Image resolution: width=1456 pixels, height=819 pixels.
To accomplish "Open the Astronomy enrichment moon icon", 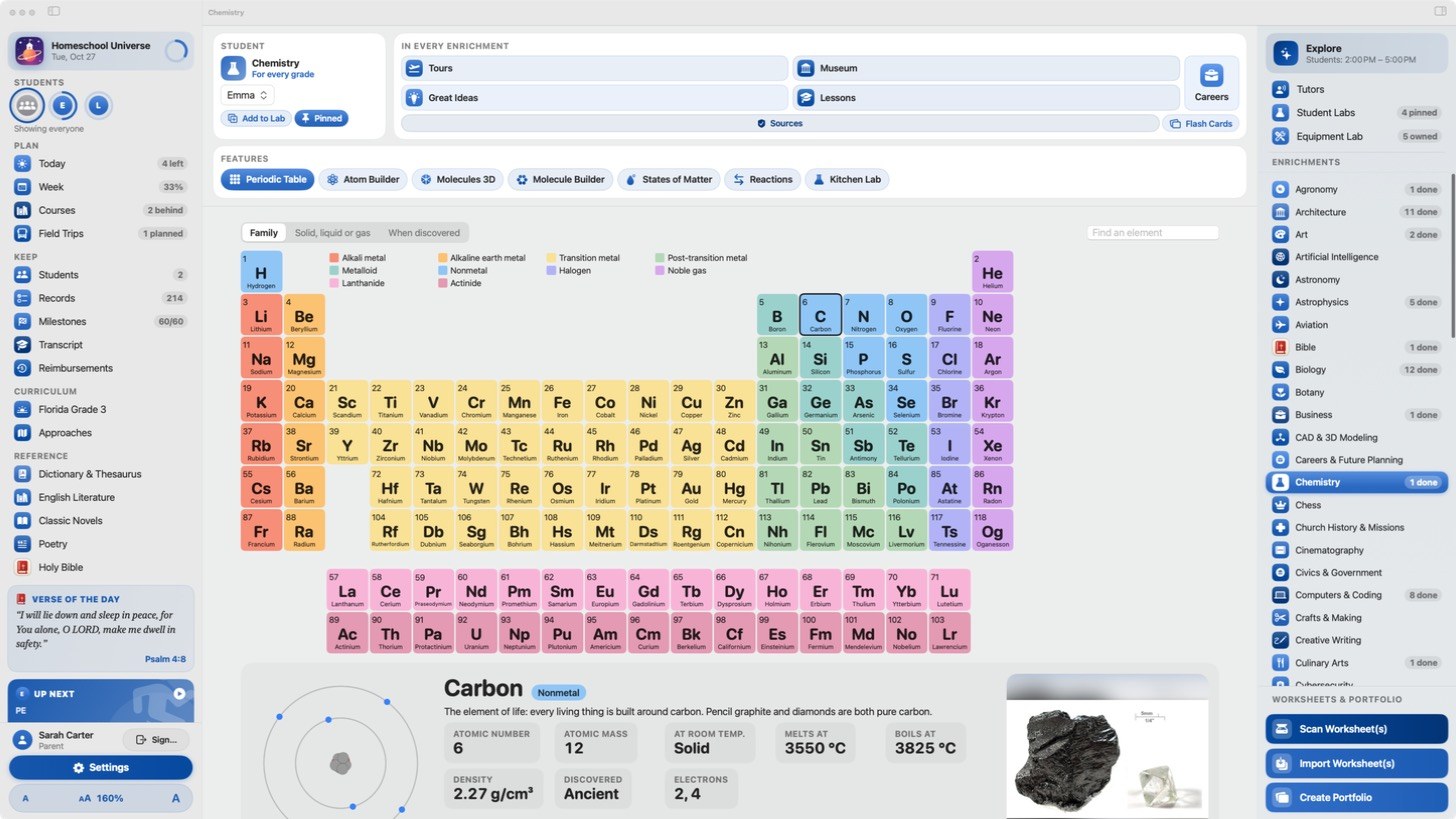I will (1280, 279).
